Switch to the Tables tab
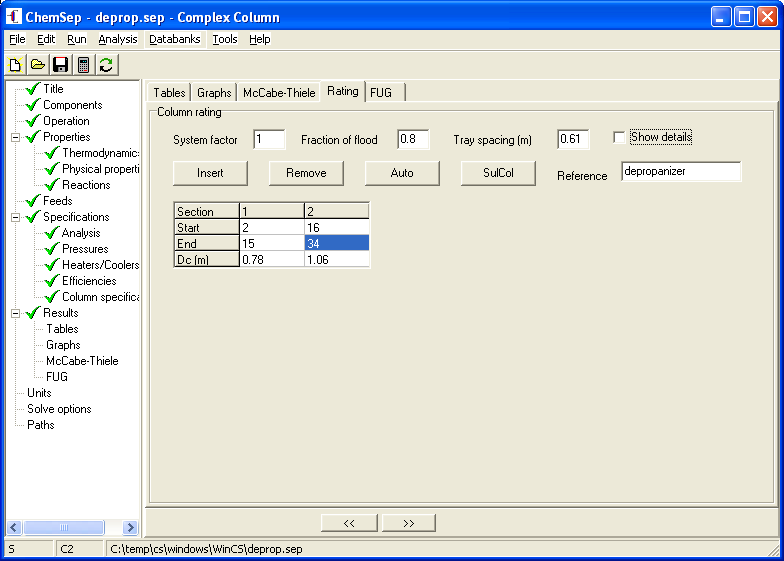Image resolution: width=784 pixels, height=561 pixels. (169, 92)
